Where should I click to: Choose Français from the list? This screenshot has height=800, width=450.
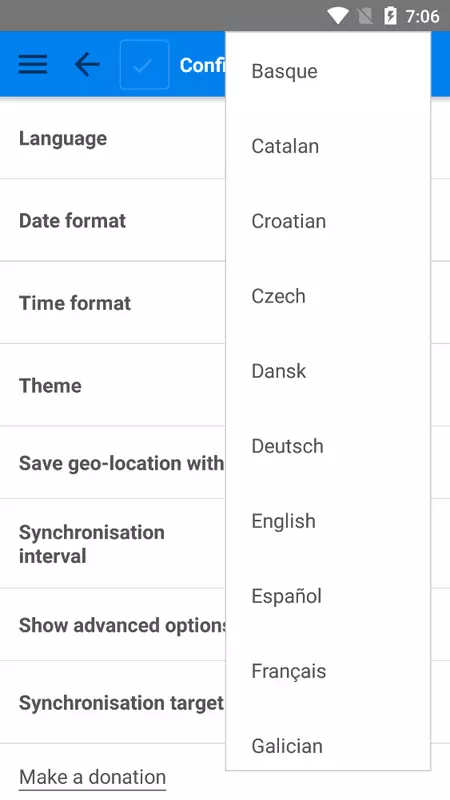point(328,671)
